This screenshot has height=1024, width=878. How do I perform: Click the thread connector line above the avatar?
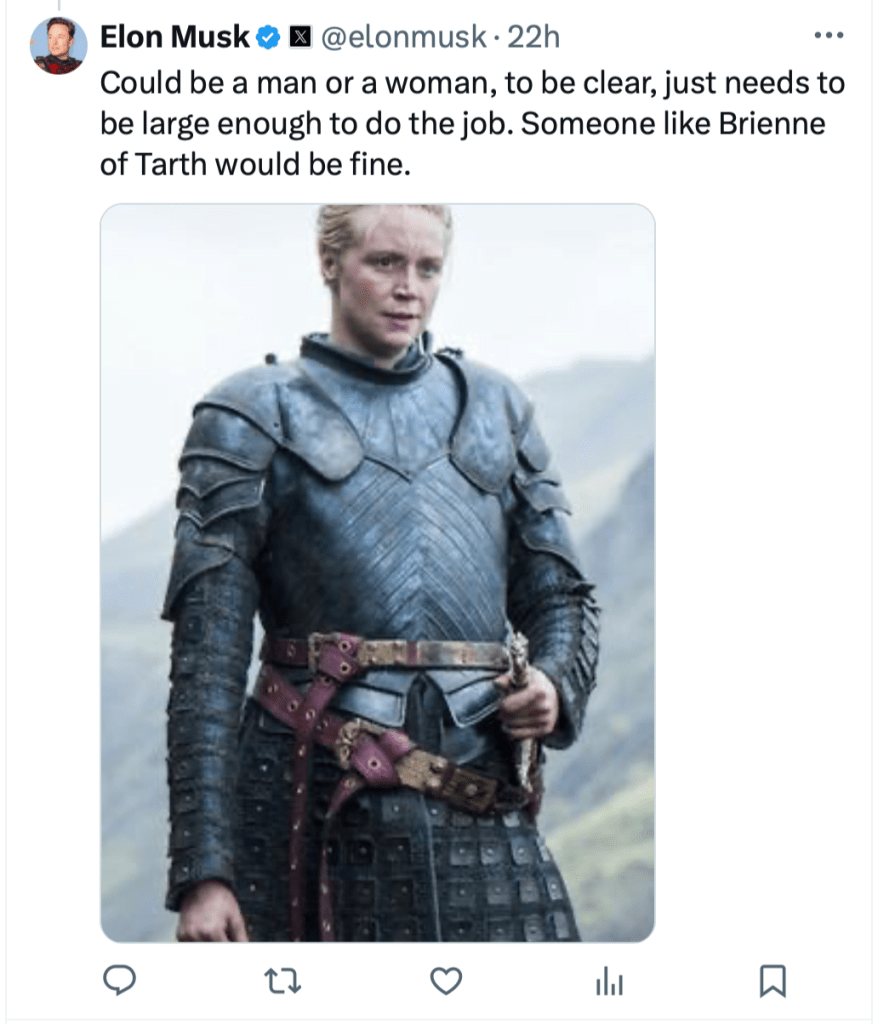58,6
